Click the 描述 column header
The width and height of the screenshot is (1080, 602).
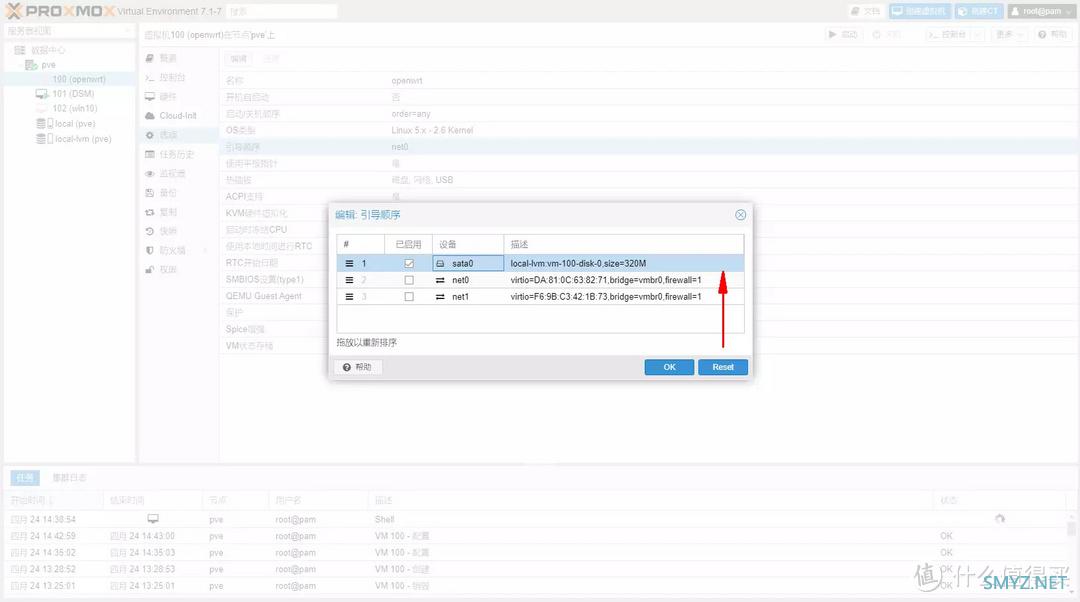[x=623, y=245]
